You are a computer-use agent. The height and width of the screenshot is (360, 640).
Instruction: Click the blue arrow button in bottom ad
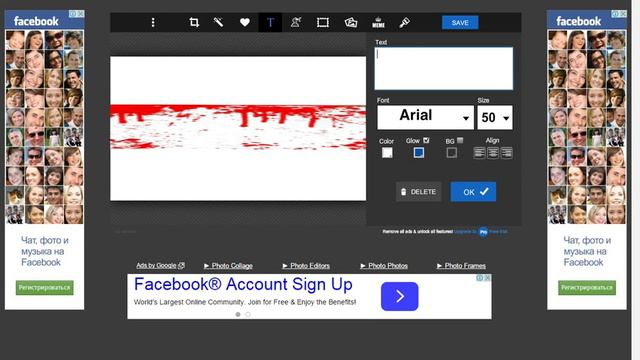coord(400,296)
